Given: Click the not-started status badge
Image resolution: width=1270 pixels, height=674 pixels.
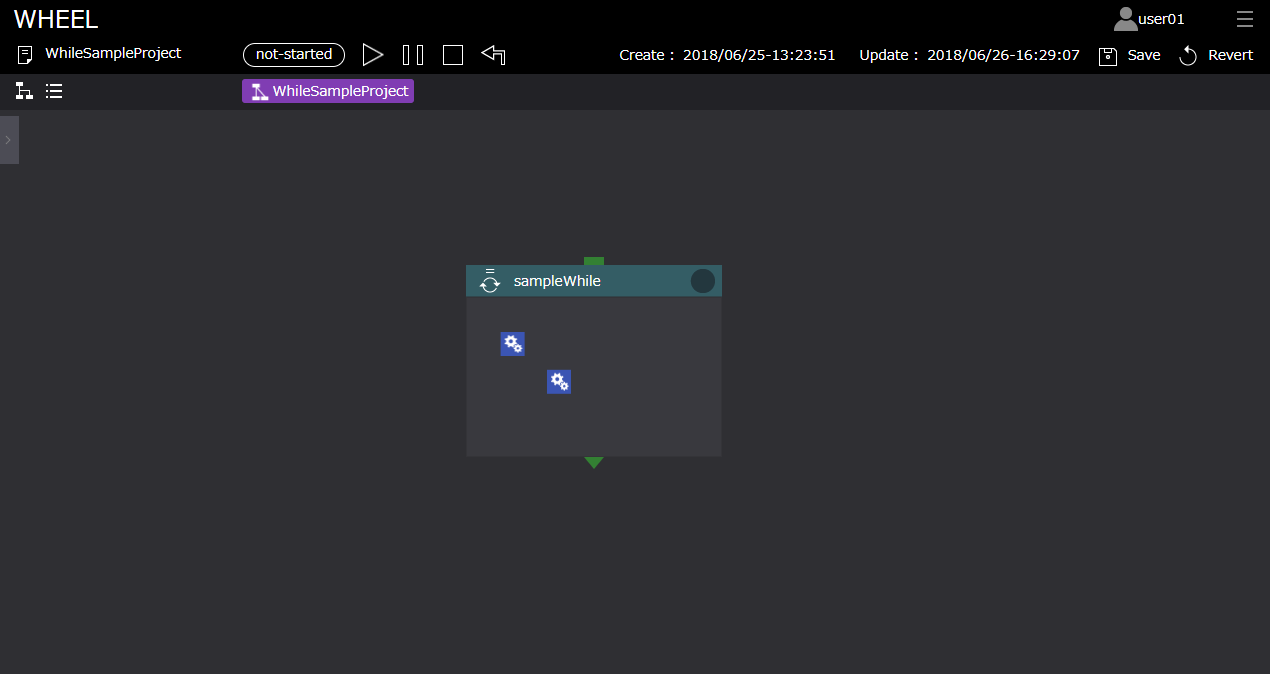Looking at the screenshot, I should (294, 55).
